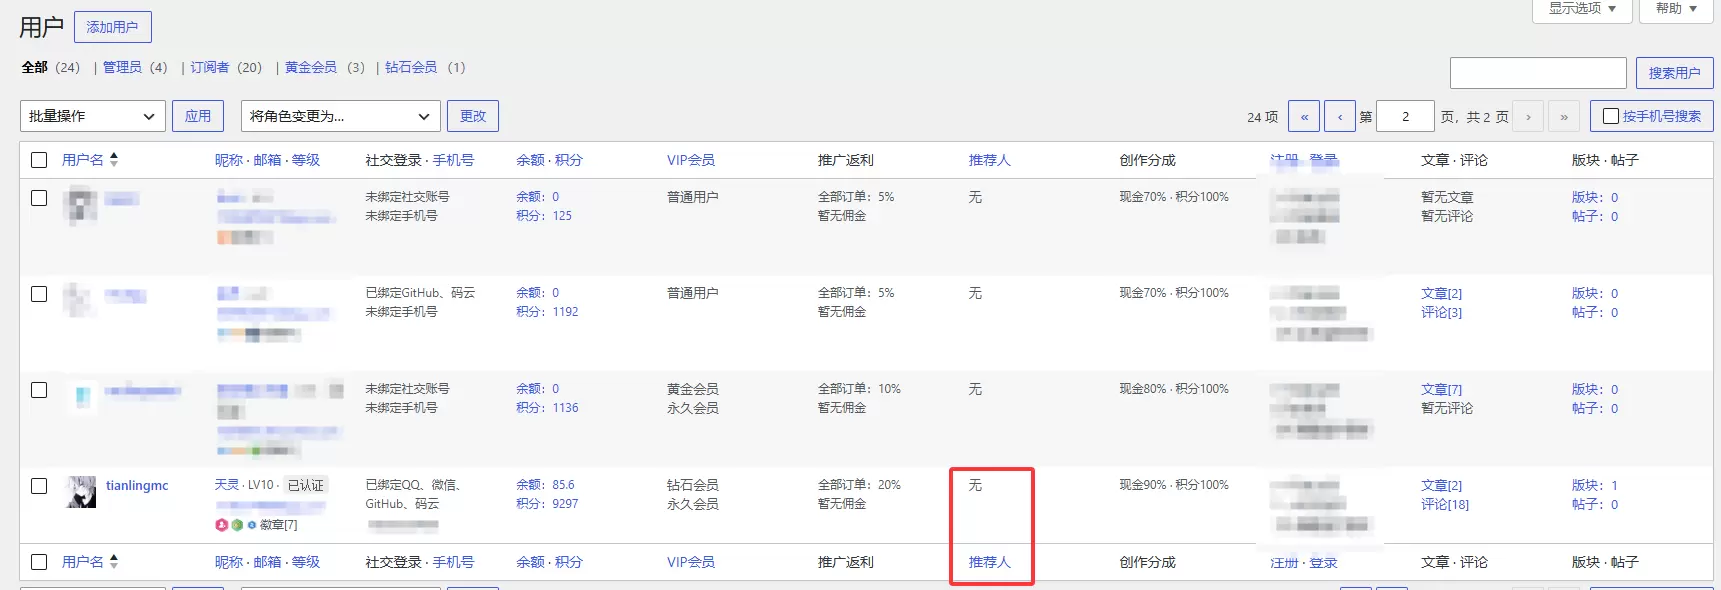Open 文章[7] posts link
The image size is (1721, 590).
(1441, 389)
